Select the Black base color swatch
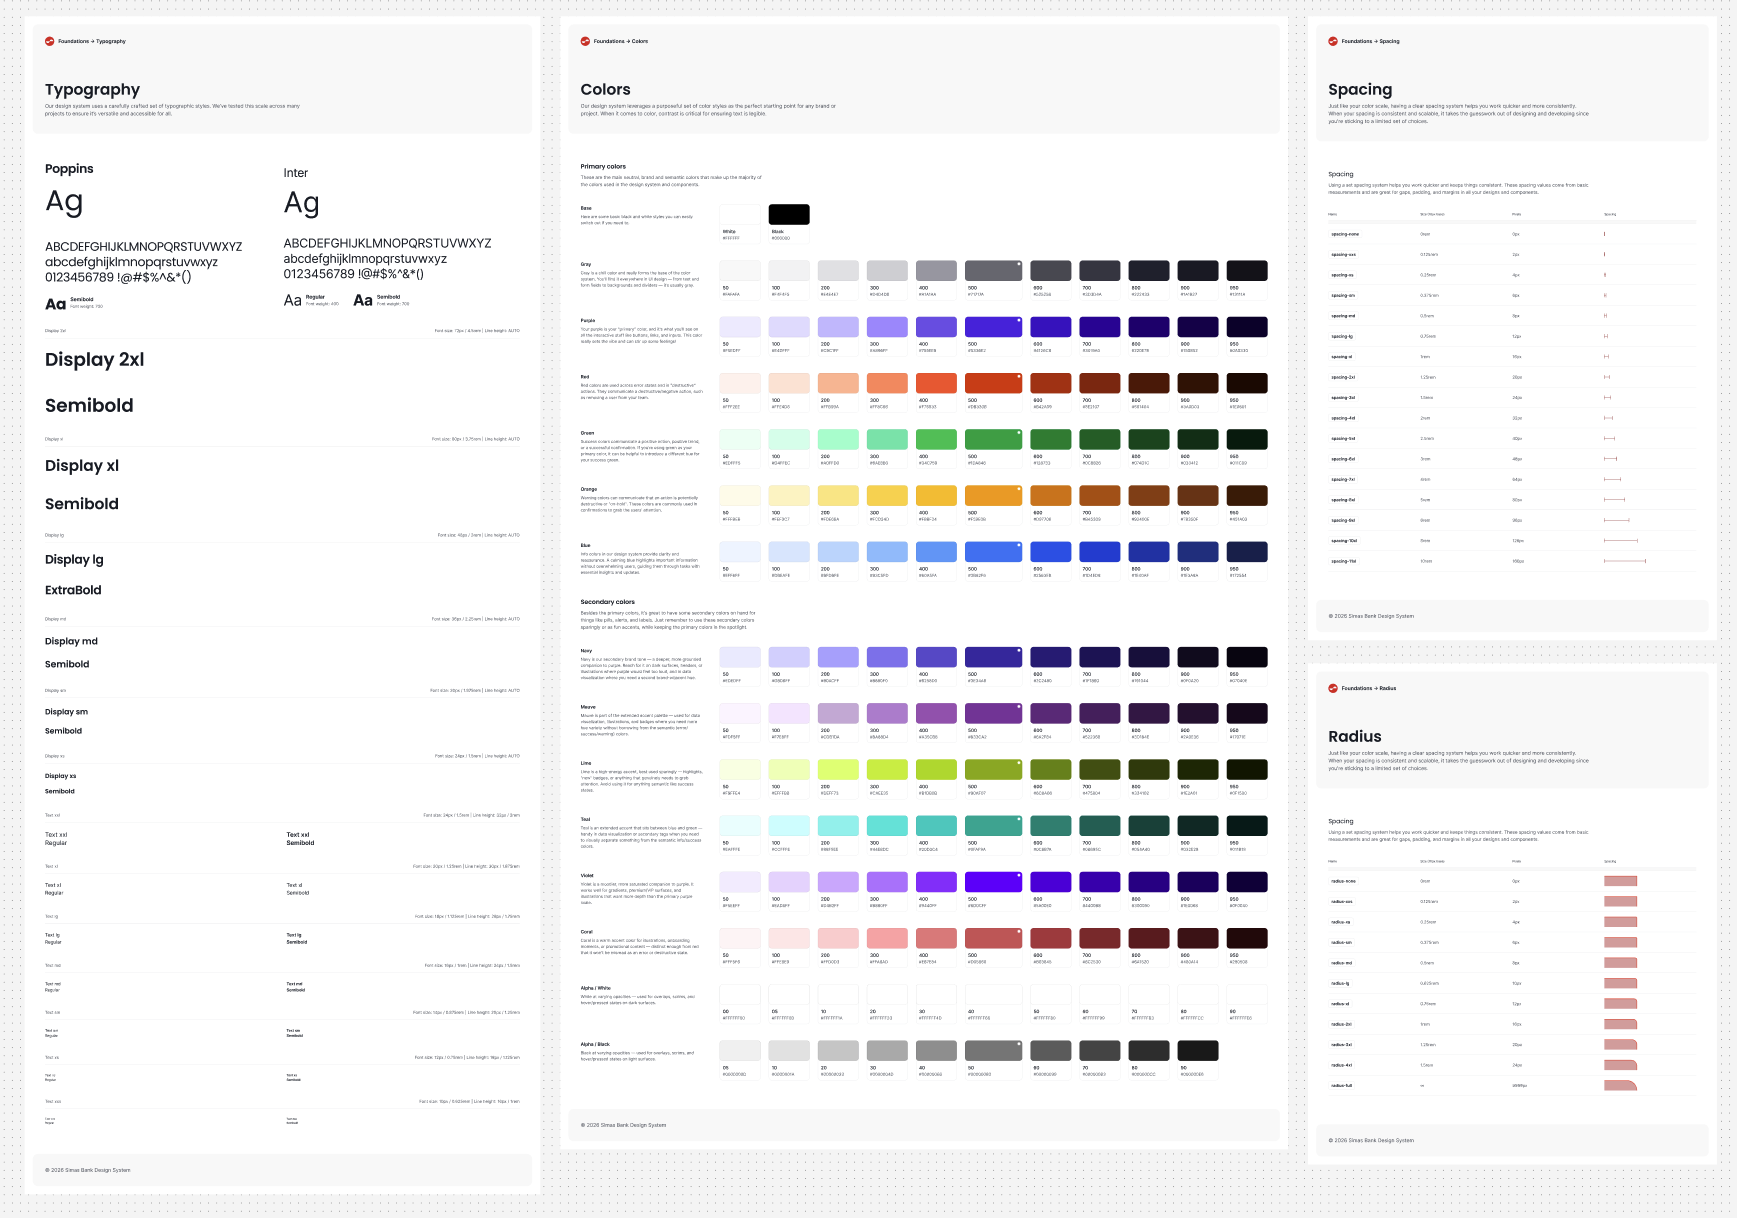 (x=789, y=214)
